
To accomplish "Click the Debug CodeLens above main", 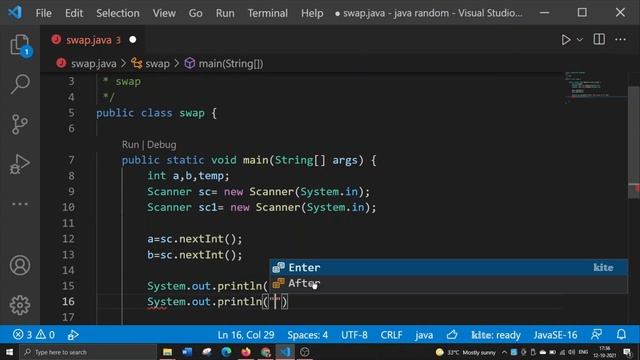I will (162, 144).
